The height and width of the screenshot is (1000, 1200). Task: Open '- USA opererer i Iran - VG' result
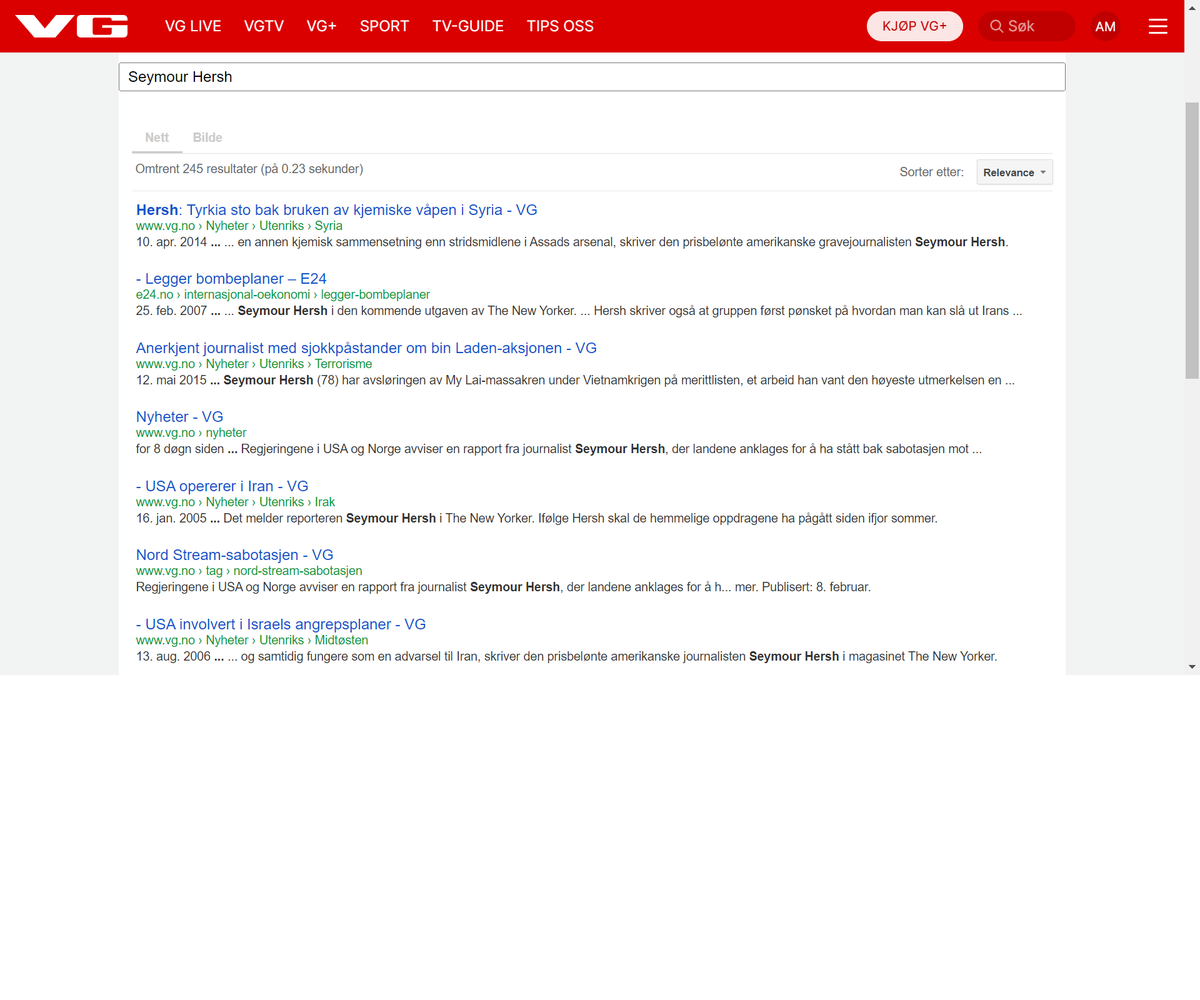pyautogui.click(x=222, y=486)
